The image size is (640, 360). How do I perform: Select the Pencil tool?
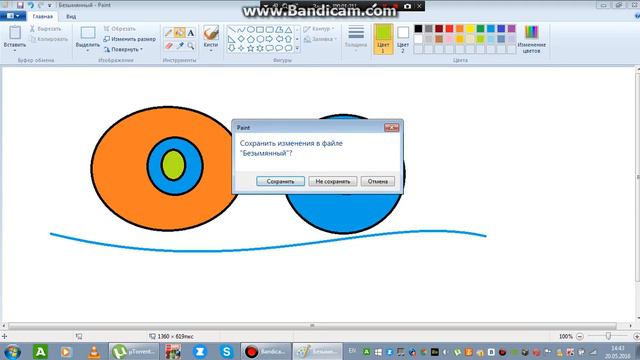169,33
